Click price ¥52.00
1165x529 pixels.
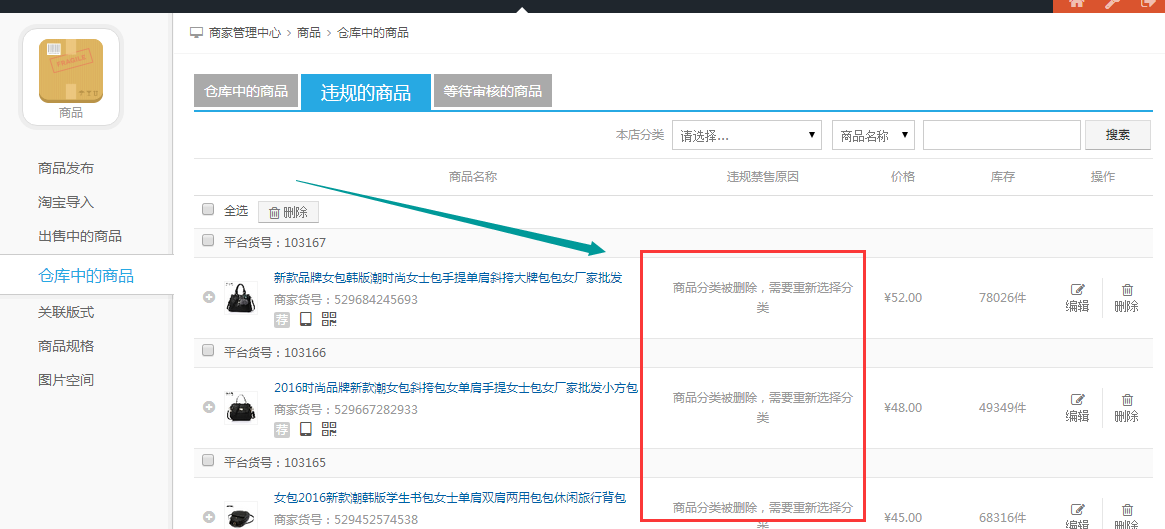903,298
